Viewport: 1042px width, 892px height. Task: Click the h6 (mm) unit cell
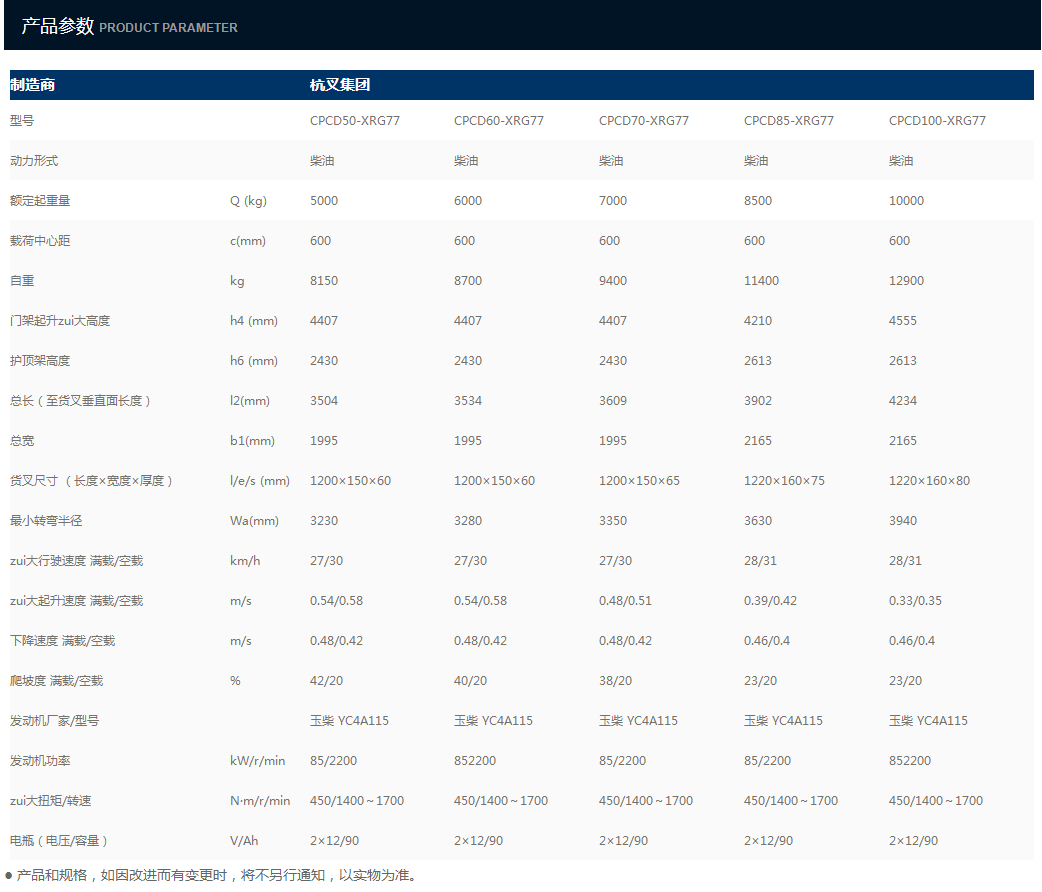click(254, 361)
